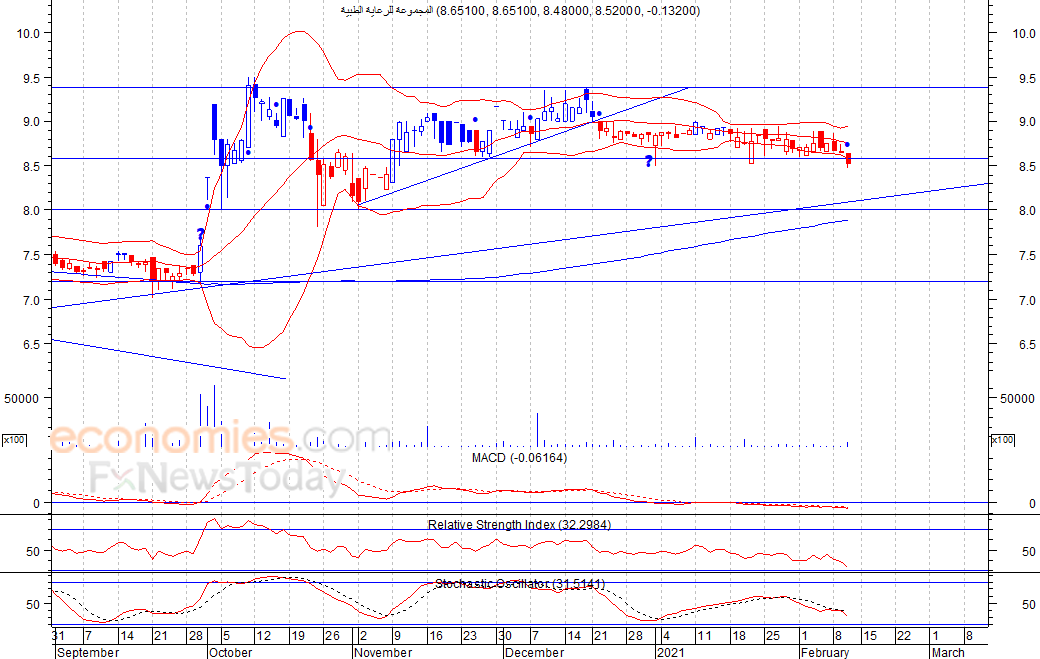1040x659 pixels.
Task: Select the 7.0 price label on right axis
Action: (1026, 300)
